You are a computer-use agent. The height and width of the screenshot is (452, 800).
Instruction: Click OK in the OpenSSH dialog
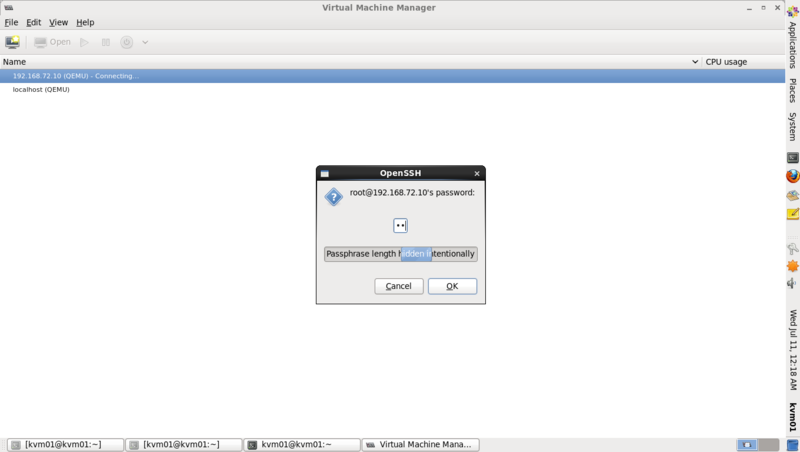(x=452, y=286)
